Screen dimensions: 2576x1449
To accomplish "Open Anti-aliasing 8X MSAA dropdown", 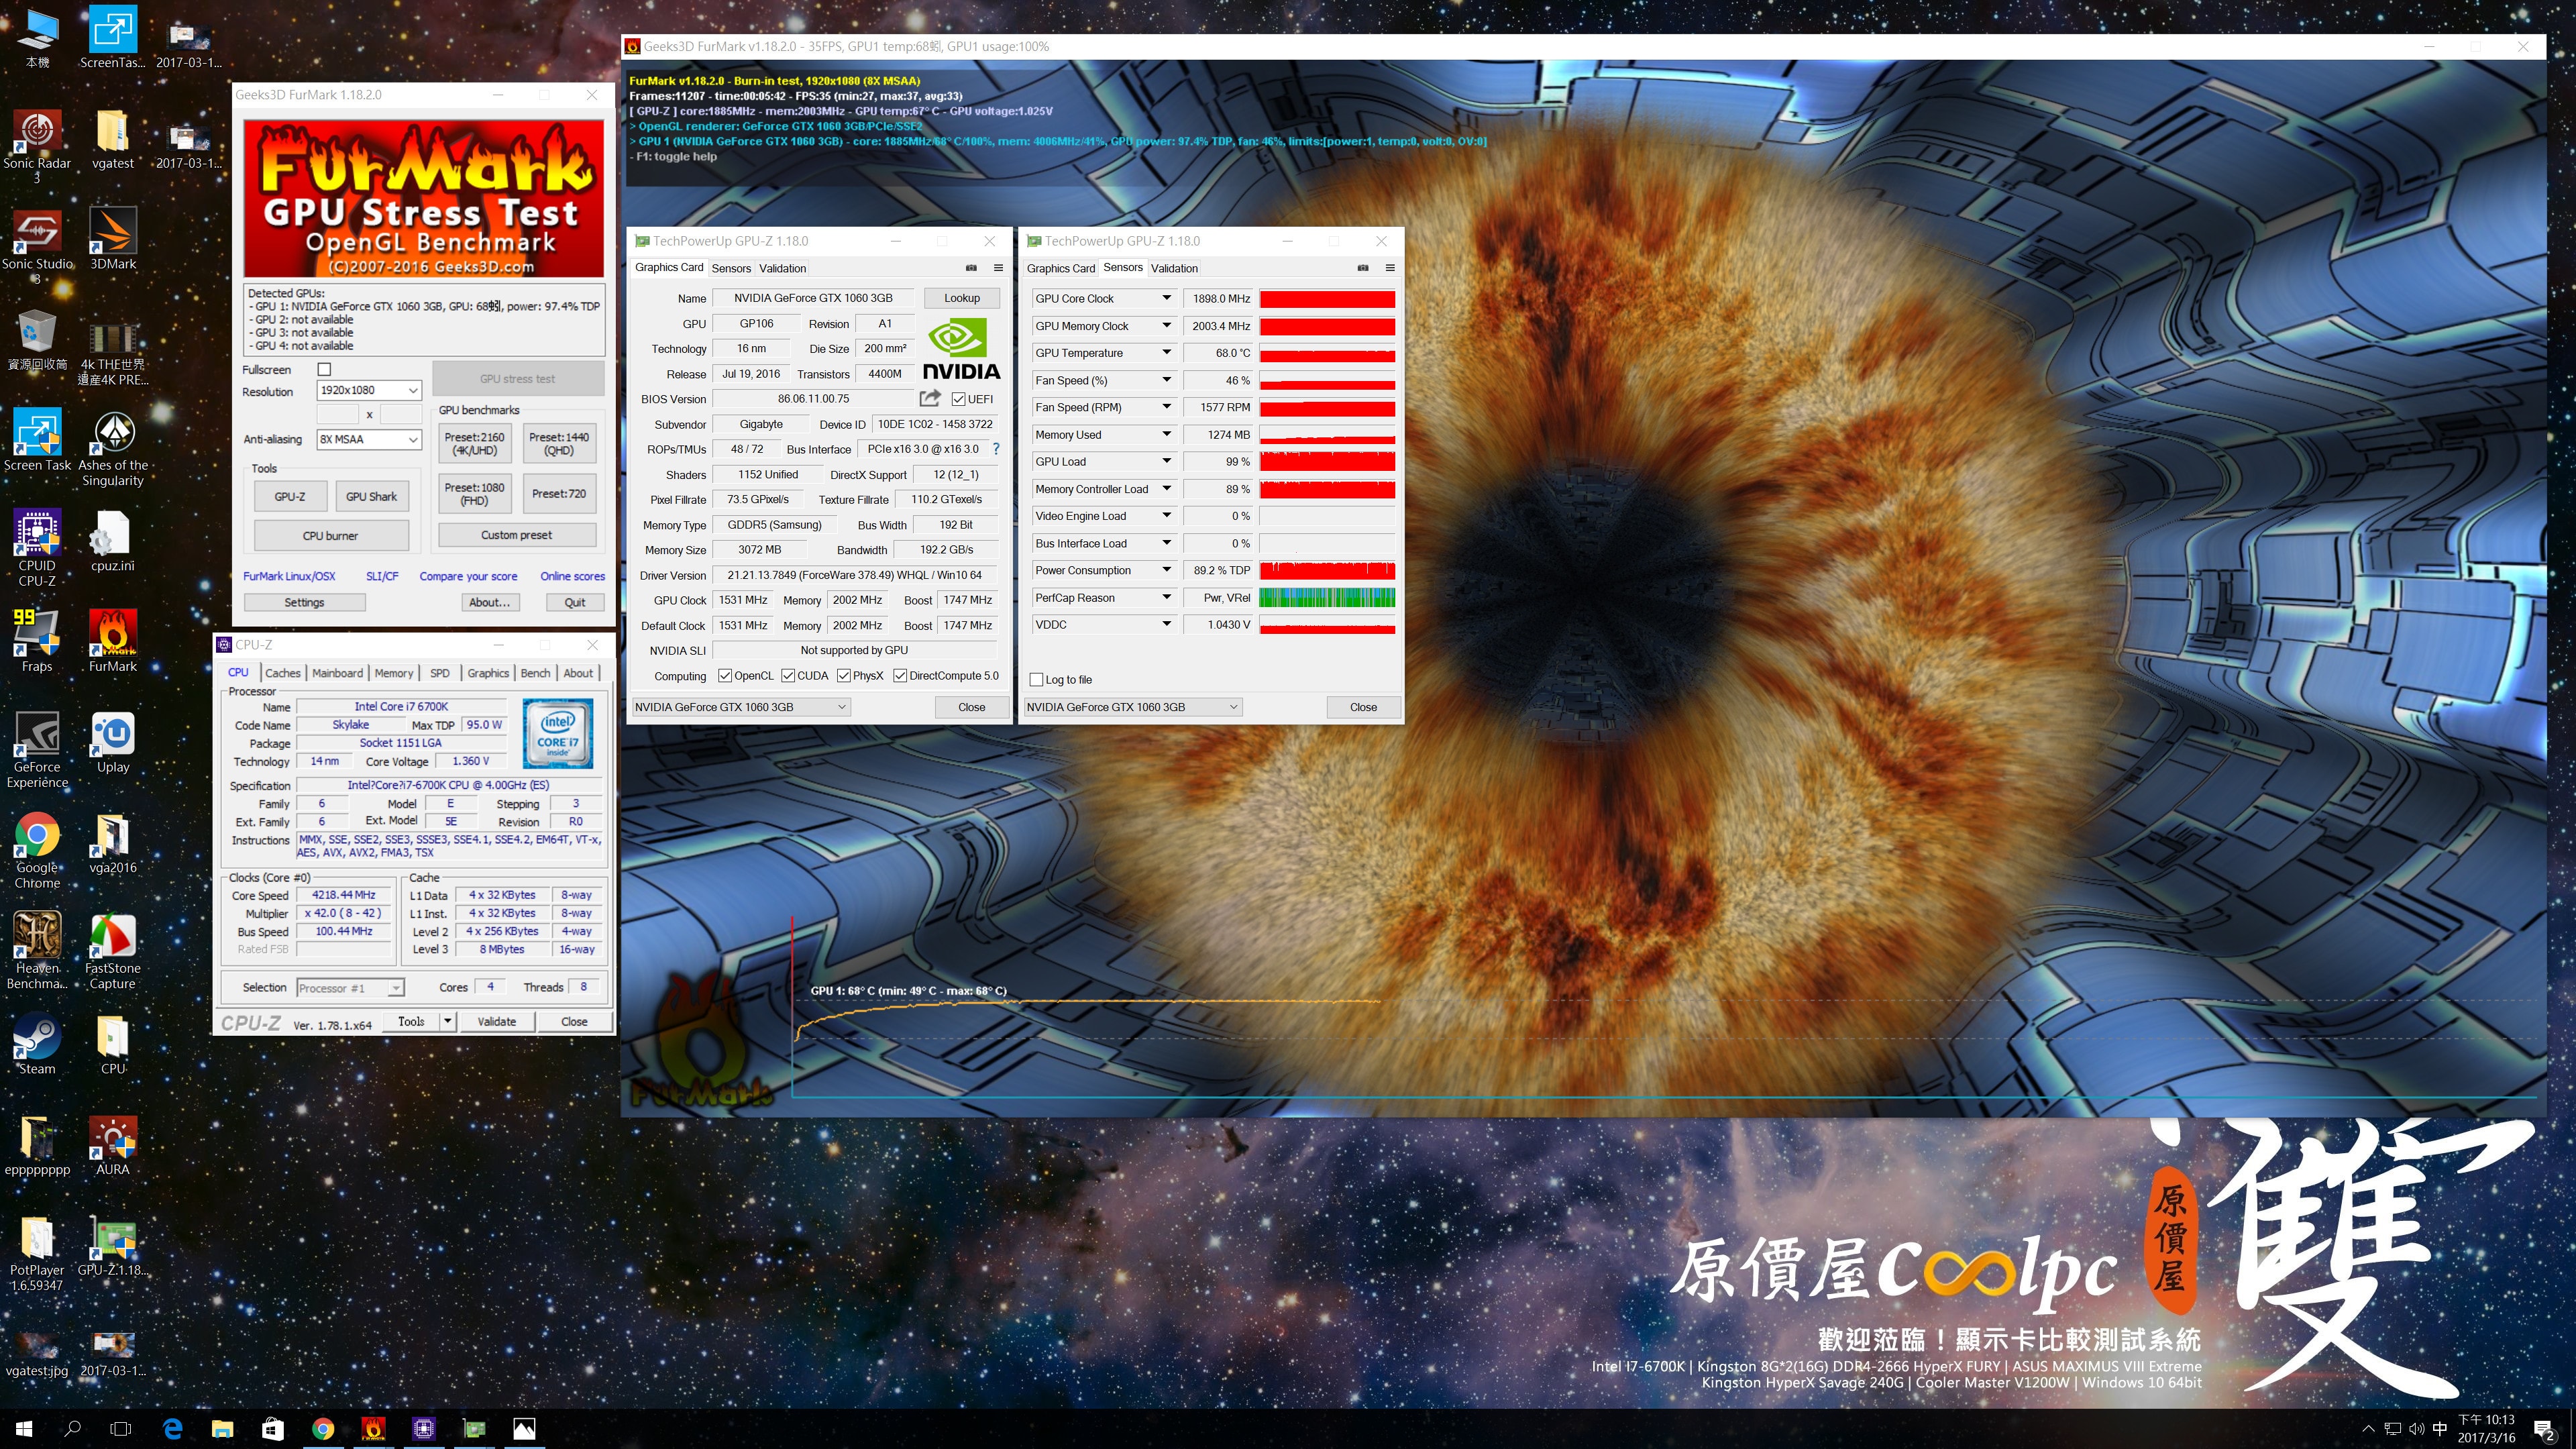I will click(369, 440).
